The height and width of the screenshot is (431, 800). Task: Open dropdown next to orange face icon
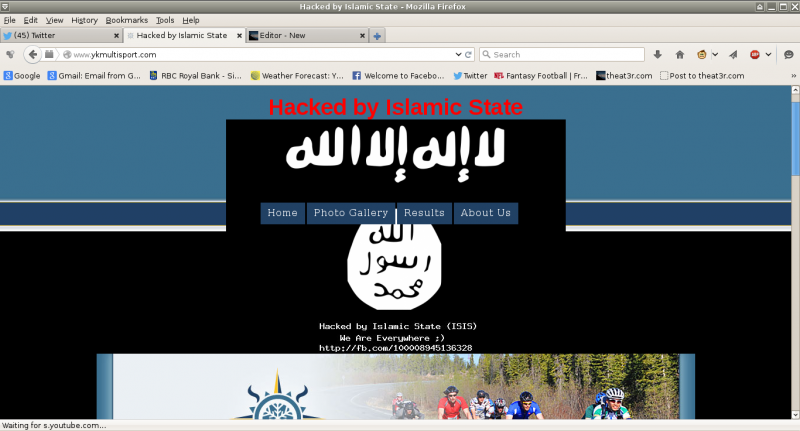[x=715, y=55]
